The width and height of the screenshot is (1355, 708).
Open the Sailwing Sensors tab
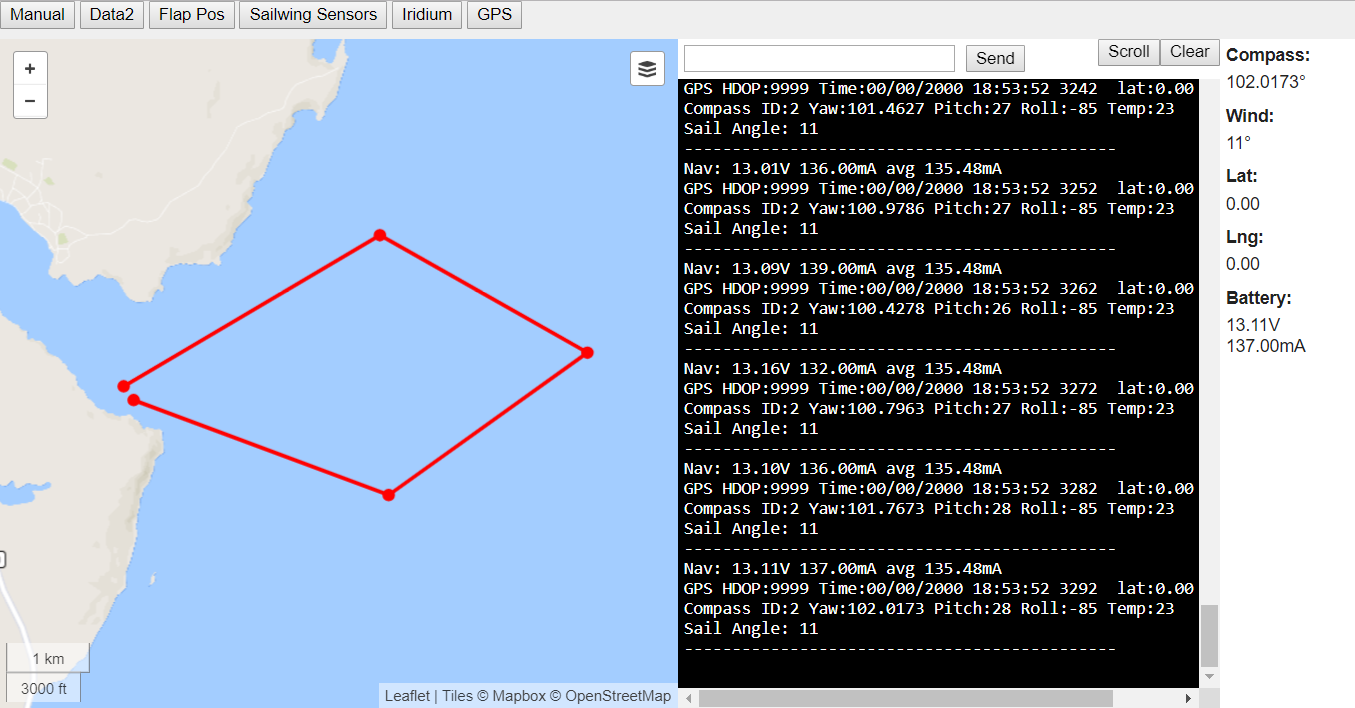coord(313,15)
